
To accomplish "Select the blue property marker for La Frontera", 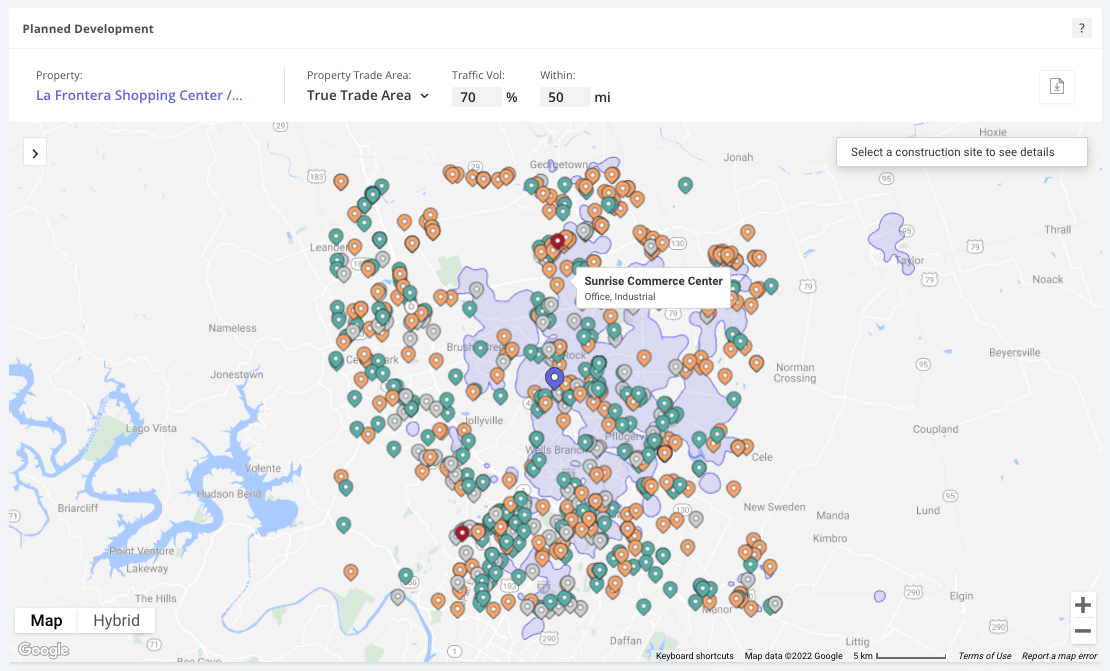I will tap(554, 377).
